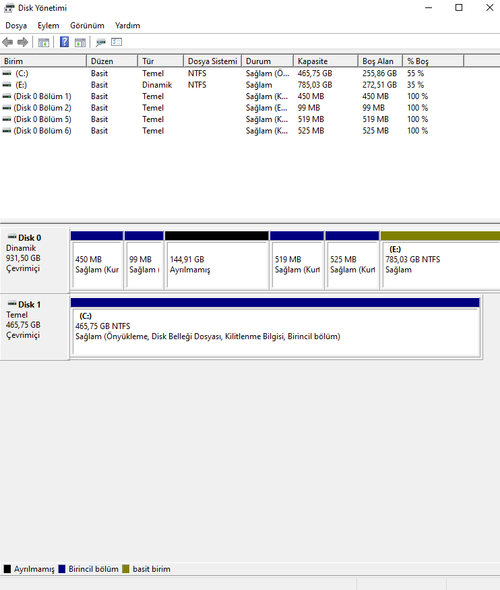Select the (Disk 0 Bölüm 2) row
Screen dimensions: 500x590
[x=250, y=108]
